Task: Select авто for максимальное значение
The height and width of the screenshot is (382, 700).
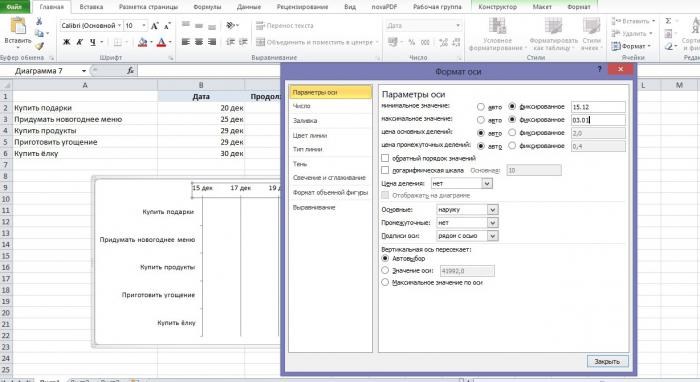Action: tap(481, 120)
